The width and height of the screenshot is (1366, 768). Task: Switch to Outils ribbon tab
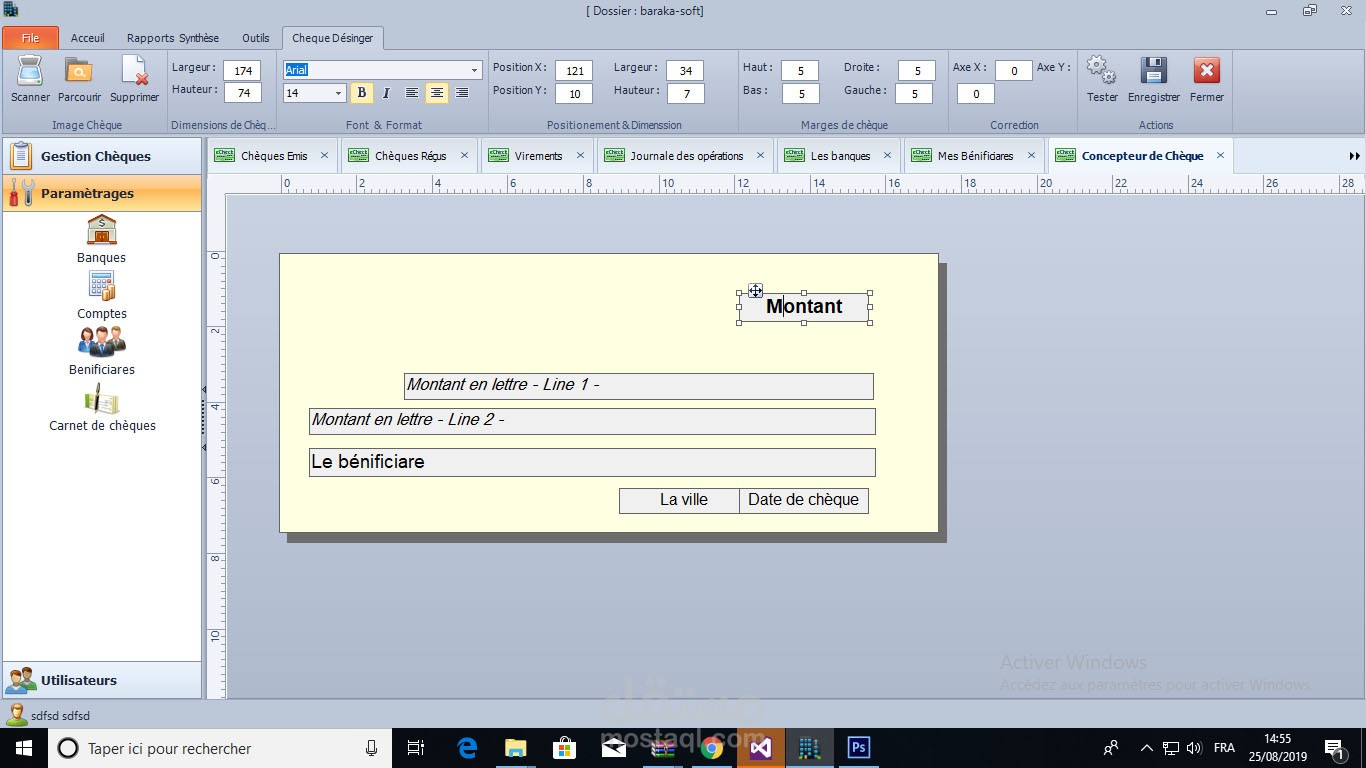point(256,38)
